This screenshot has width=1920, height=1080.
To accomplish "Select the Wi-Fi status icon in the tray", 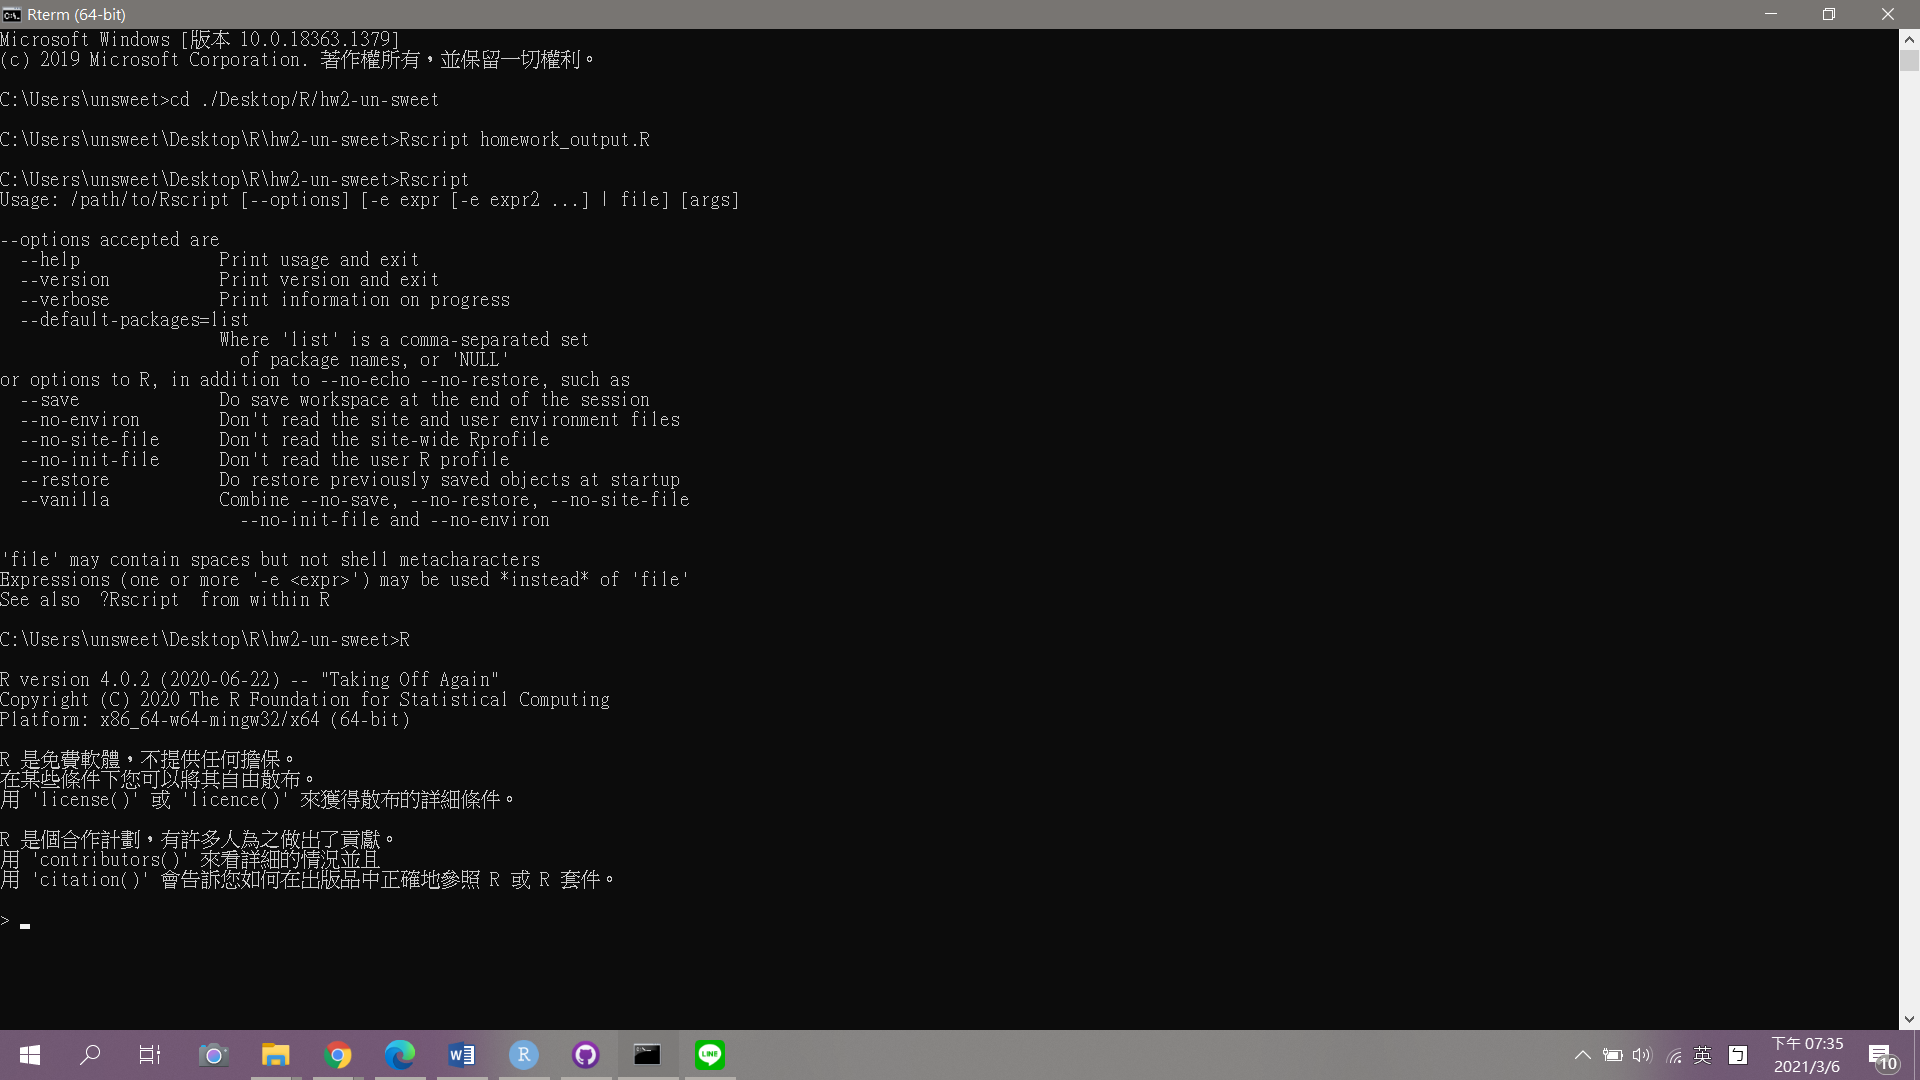I will tap(1674, 1055).
